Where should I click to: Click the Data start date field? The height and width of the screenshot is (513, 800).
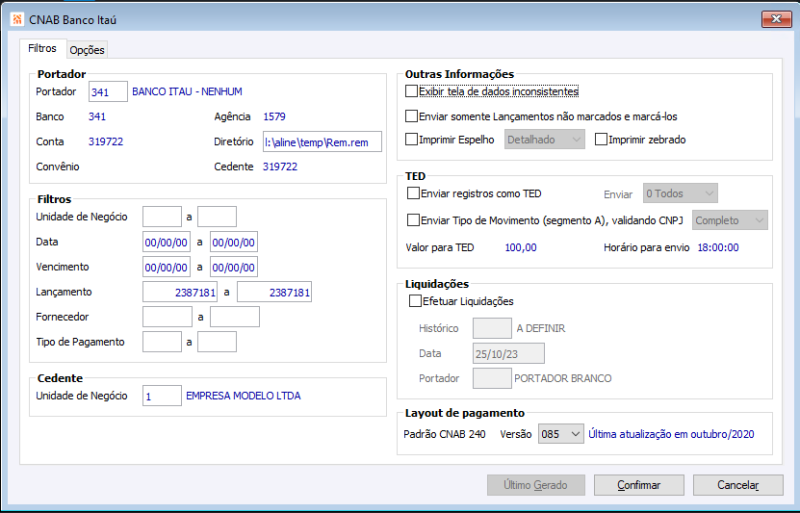pos(166,242)
